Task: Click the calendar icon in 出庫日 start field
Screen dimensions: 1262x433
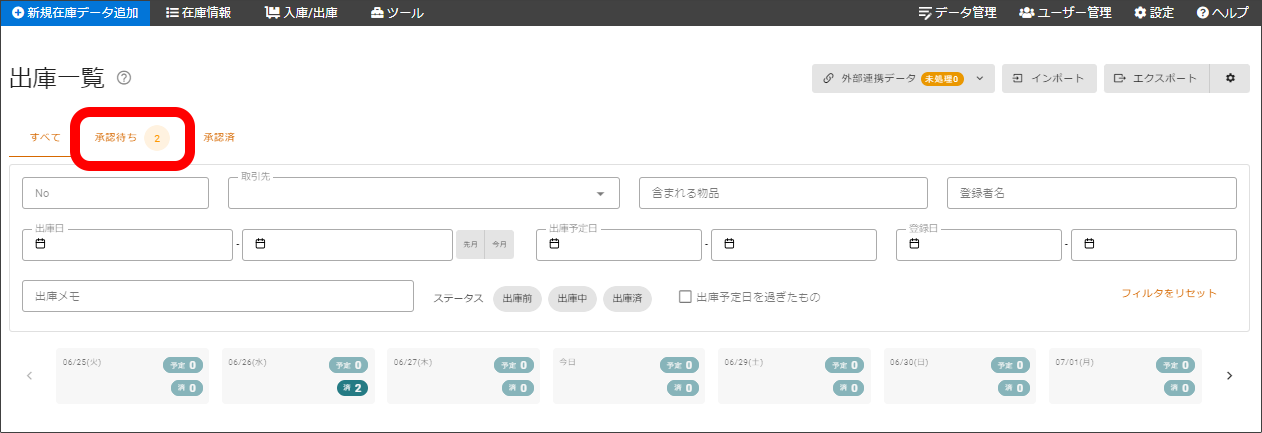Action: point(41,244)
